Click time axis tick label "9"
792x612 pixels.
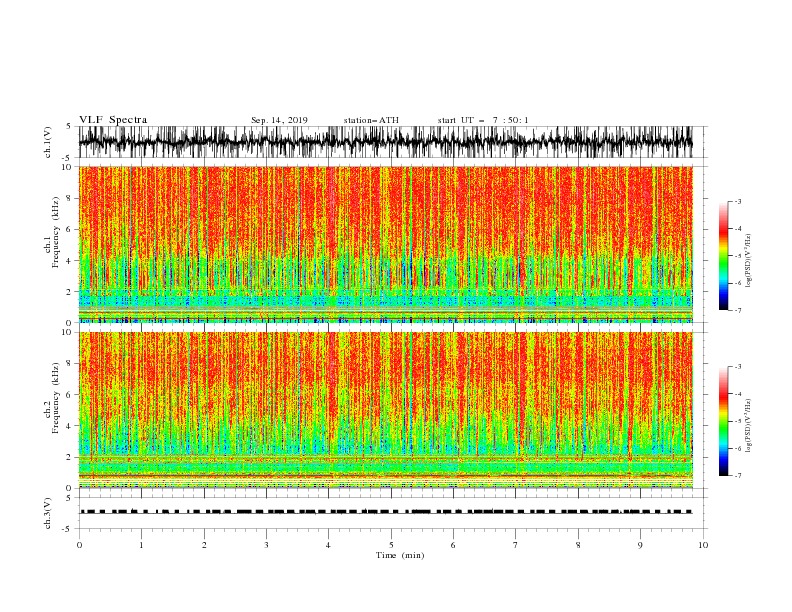click(x=640, y=545)
